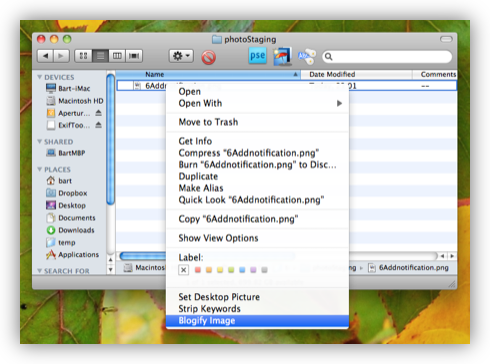Viewport: 490px width, 364px height.
Task: Open temp folder in sidebar
Action: 61,242
